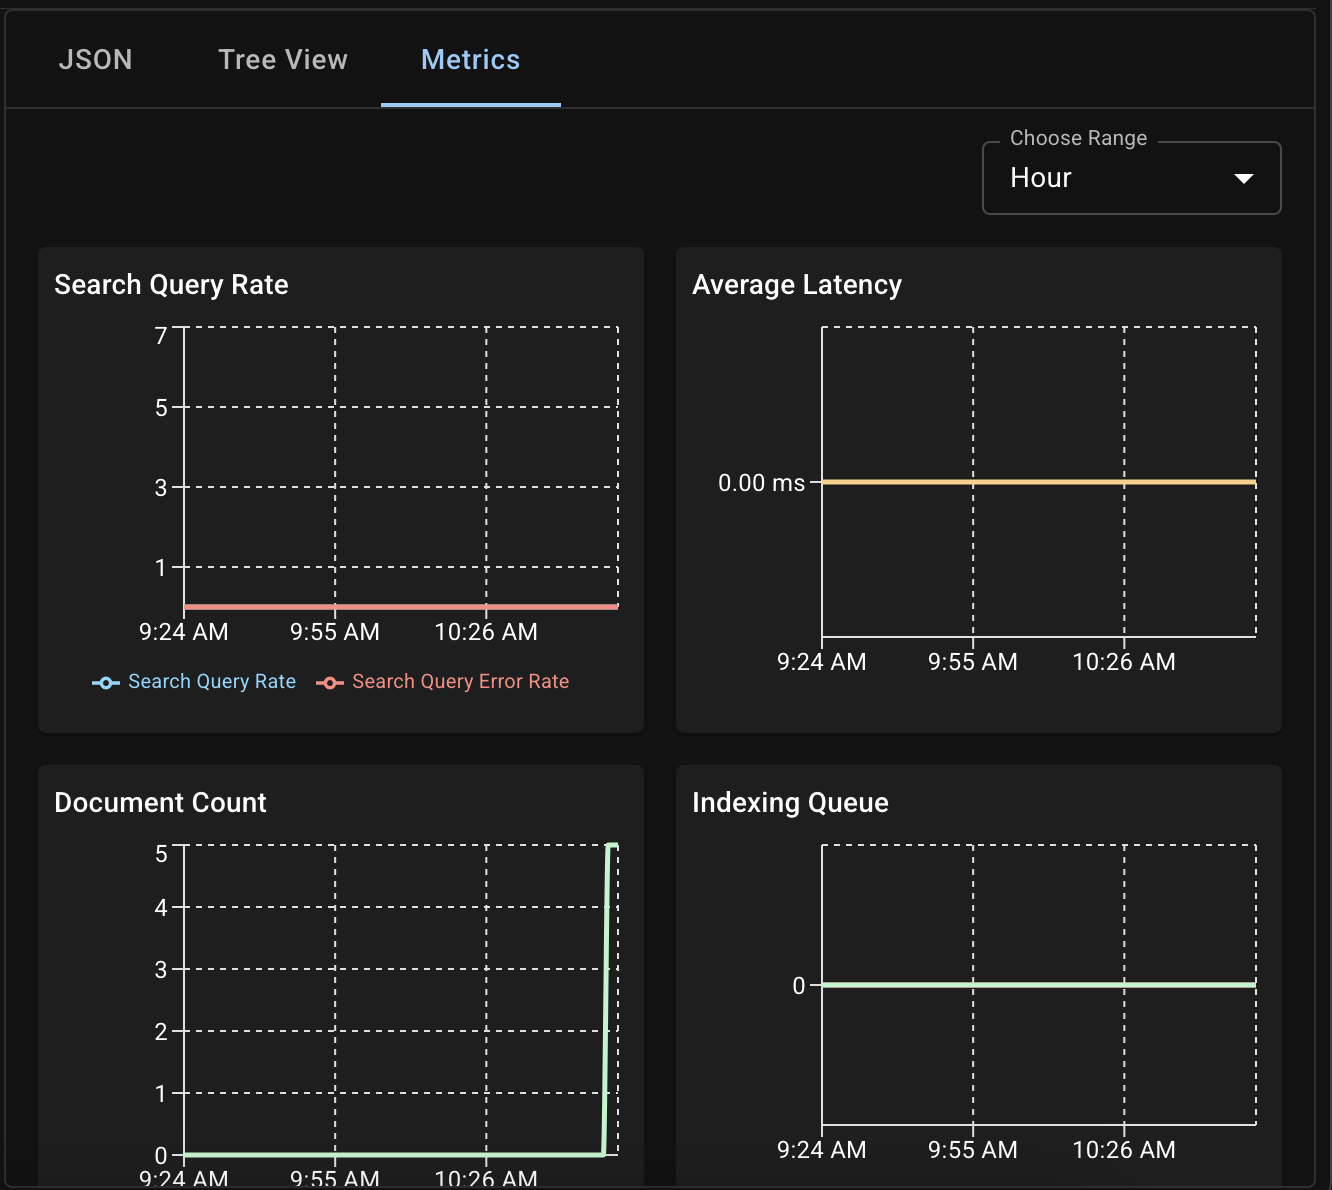This screenshot has height=1190, width=1332.
Task: Click the green flat line in Indexing Queue
Action: (x=1040, y=984)
